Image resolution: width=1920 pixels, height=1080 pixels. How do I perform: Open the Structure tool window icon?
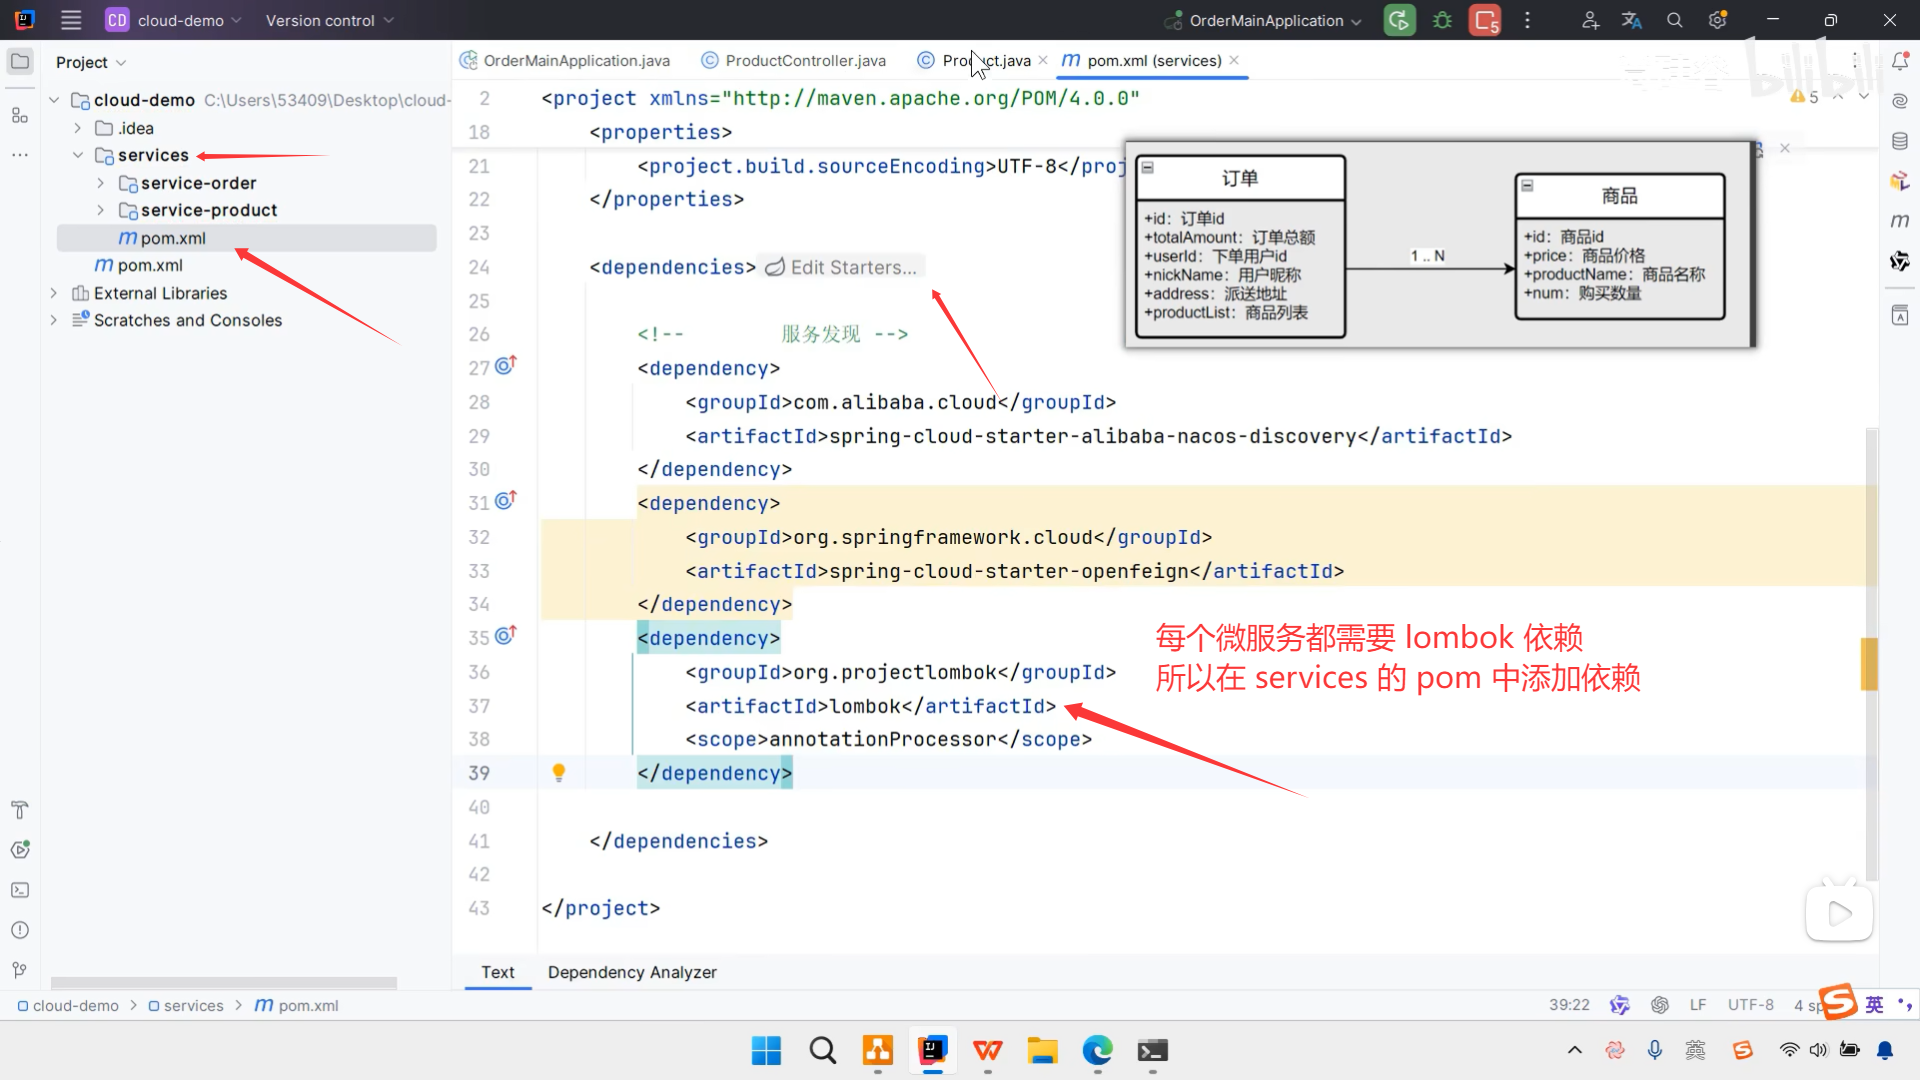[19, 115]
